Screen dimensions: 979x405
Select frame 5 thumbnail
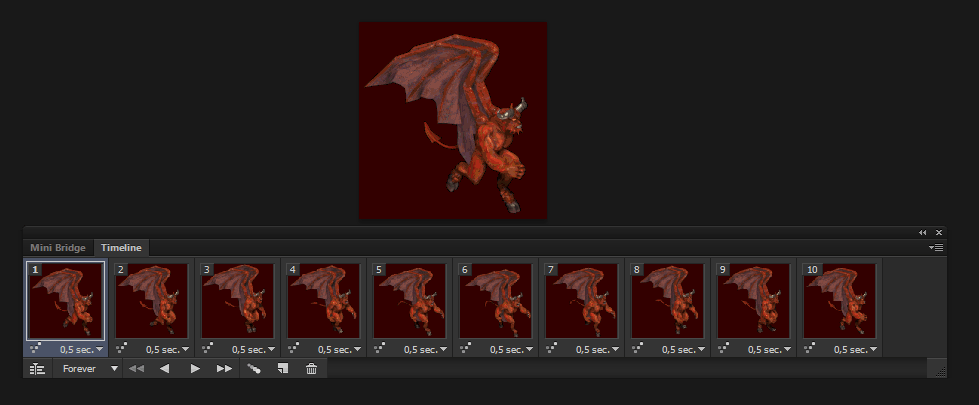coord(410,301)
